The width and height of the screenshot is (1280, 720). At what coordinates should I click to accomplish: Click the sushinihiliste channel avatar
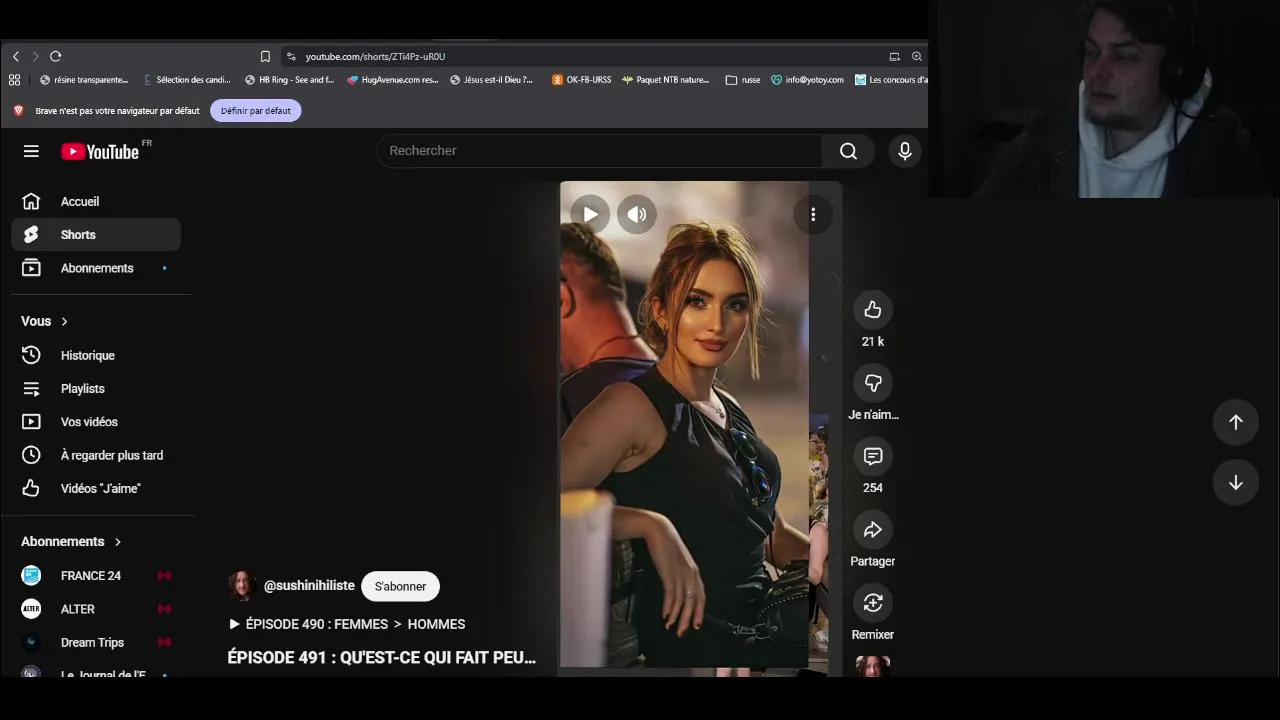pyautogui.click(x=241, y=586)
